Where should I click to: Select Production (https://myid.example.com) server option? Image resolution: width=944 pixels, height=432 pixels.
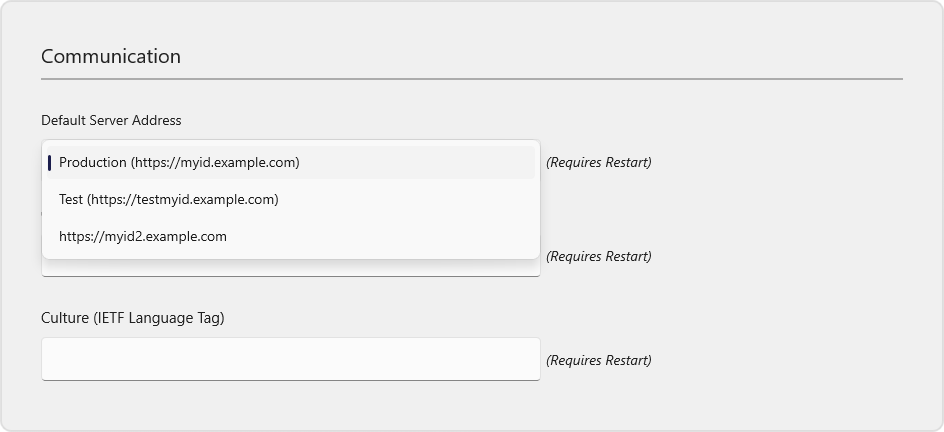(291, 162)
